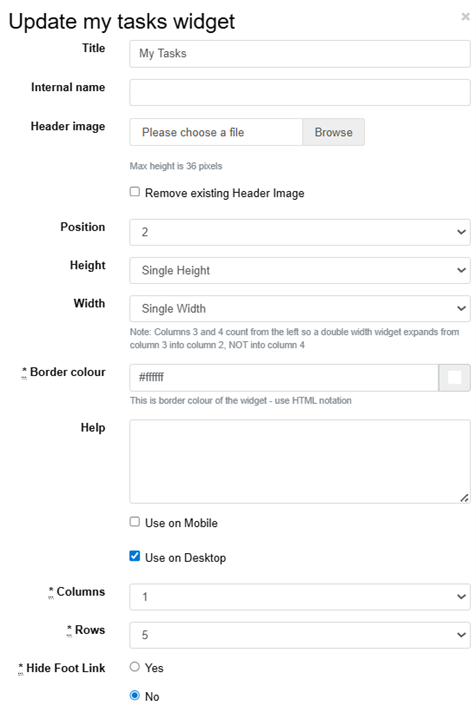Uncheck the Use on Desktop checkbox
This screenshot has height=719, width=476.
click(x=134, y=556)
